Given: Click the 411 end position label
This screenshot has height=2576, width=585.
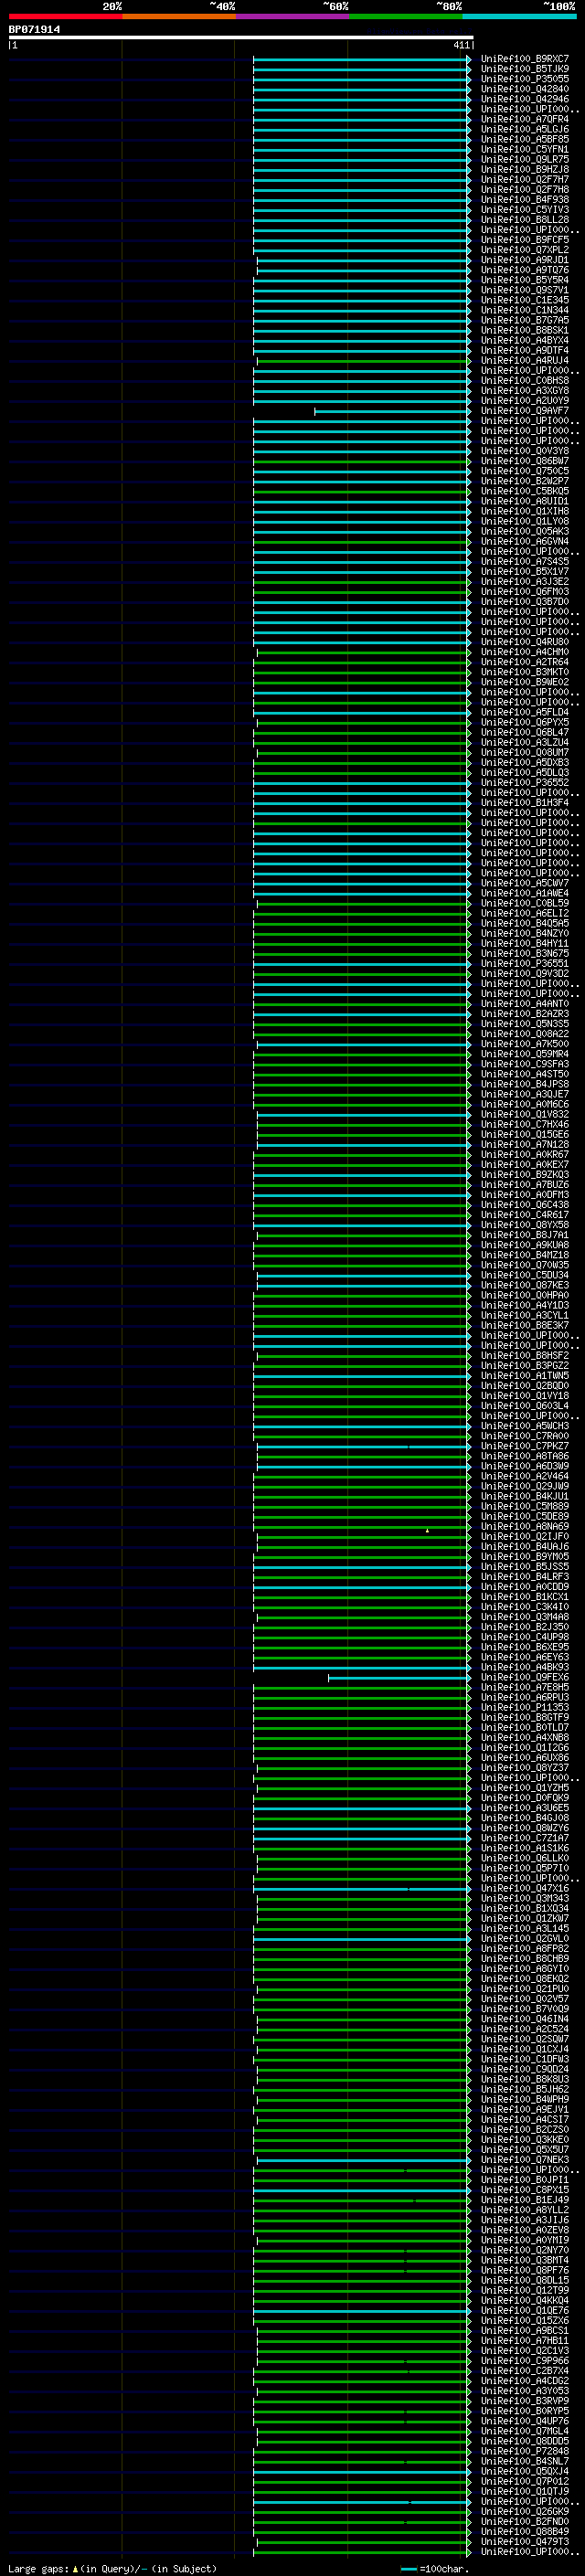Looking at the screenshot, I should point(461,45).
